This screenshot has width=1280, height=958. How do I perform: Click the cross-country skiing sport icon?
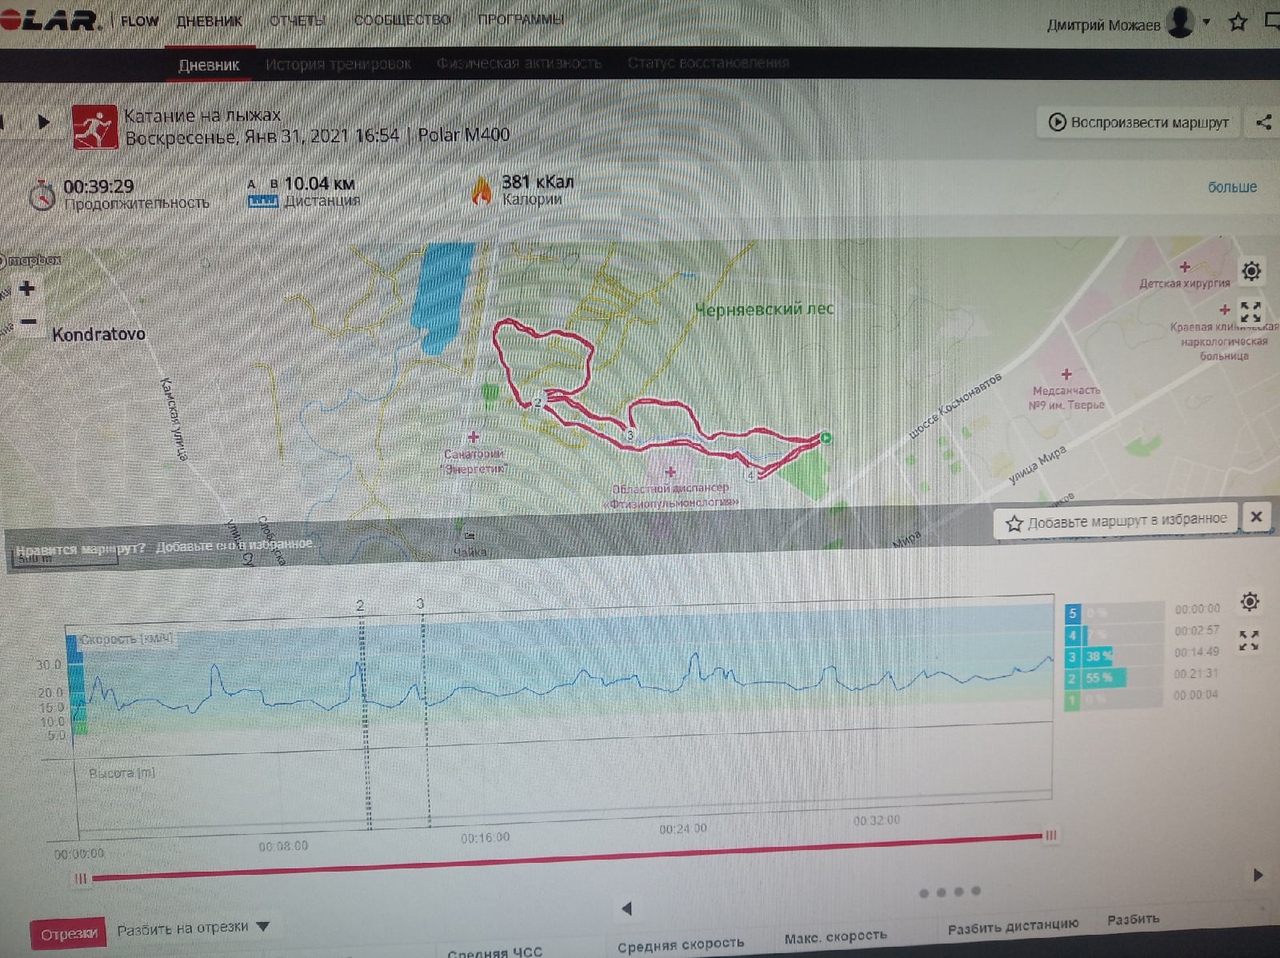[x=94, y=128]
